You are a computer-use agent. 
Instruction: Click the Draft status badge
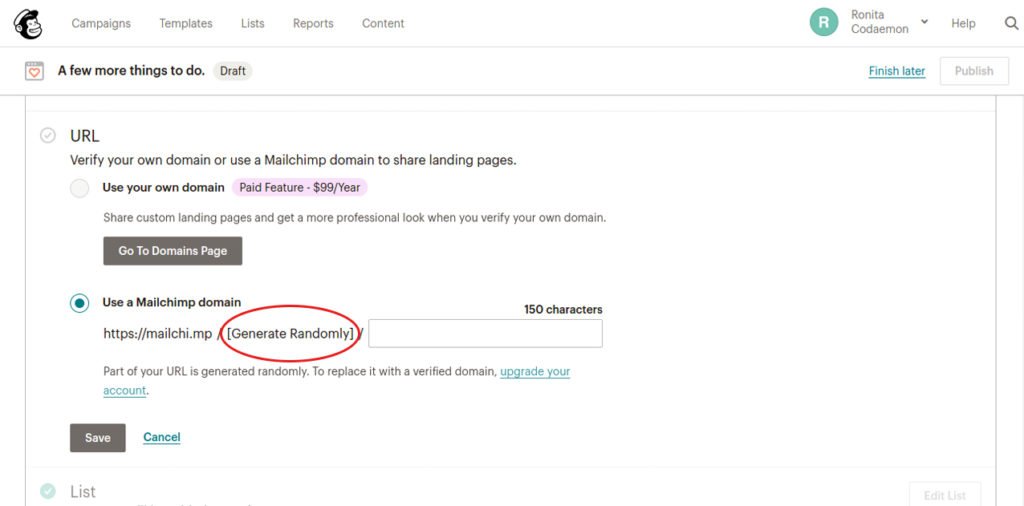232,71
